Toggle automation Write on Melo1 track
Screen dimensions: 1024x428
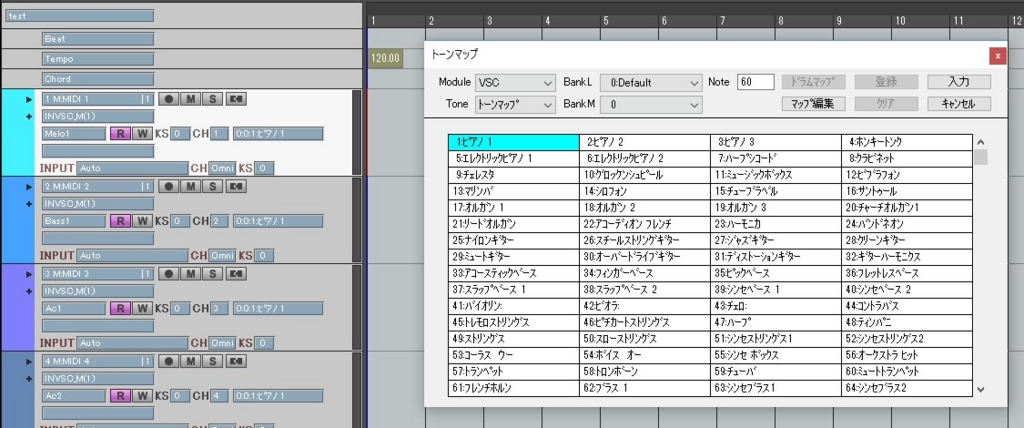tap(142, 134)
